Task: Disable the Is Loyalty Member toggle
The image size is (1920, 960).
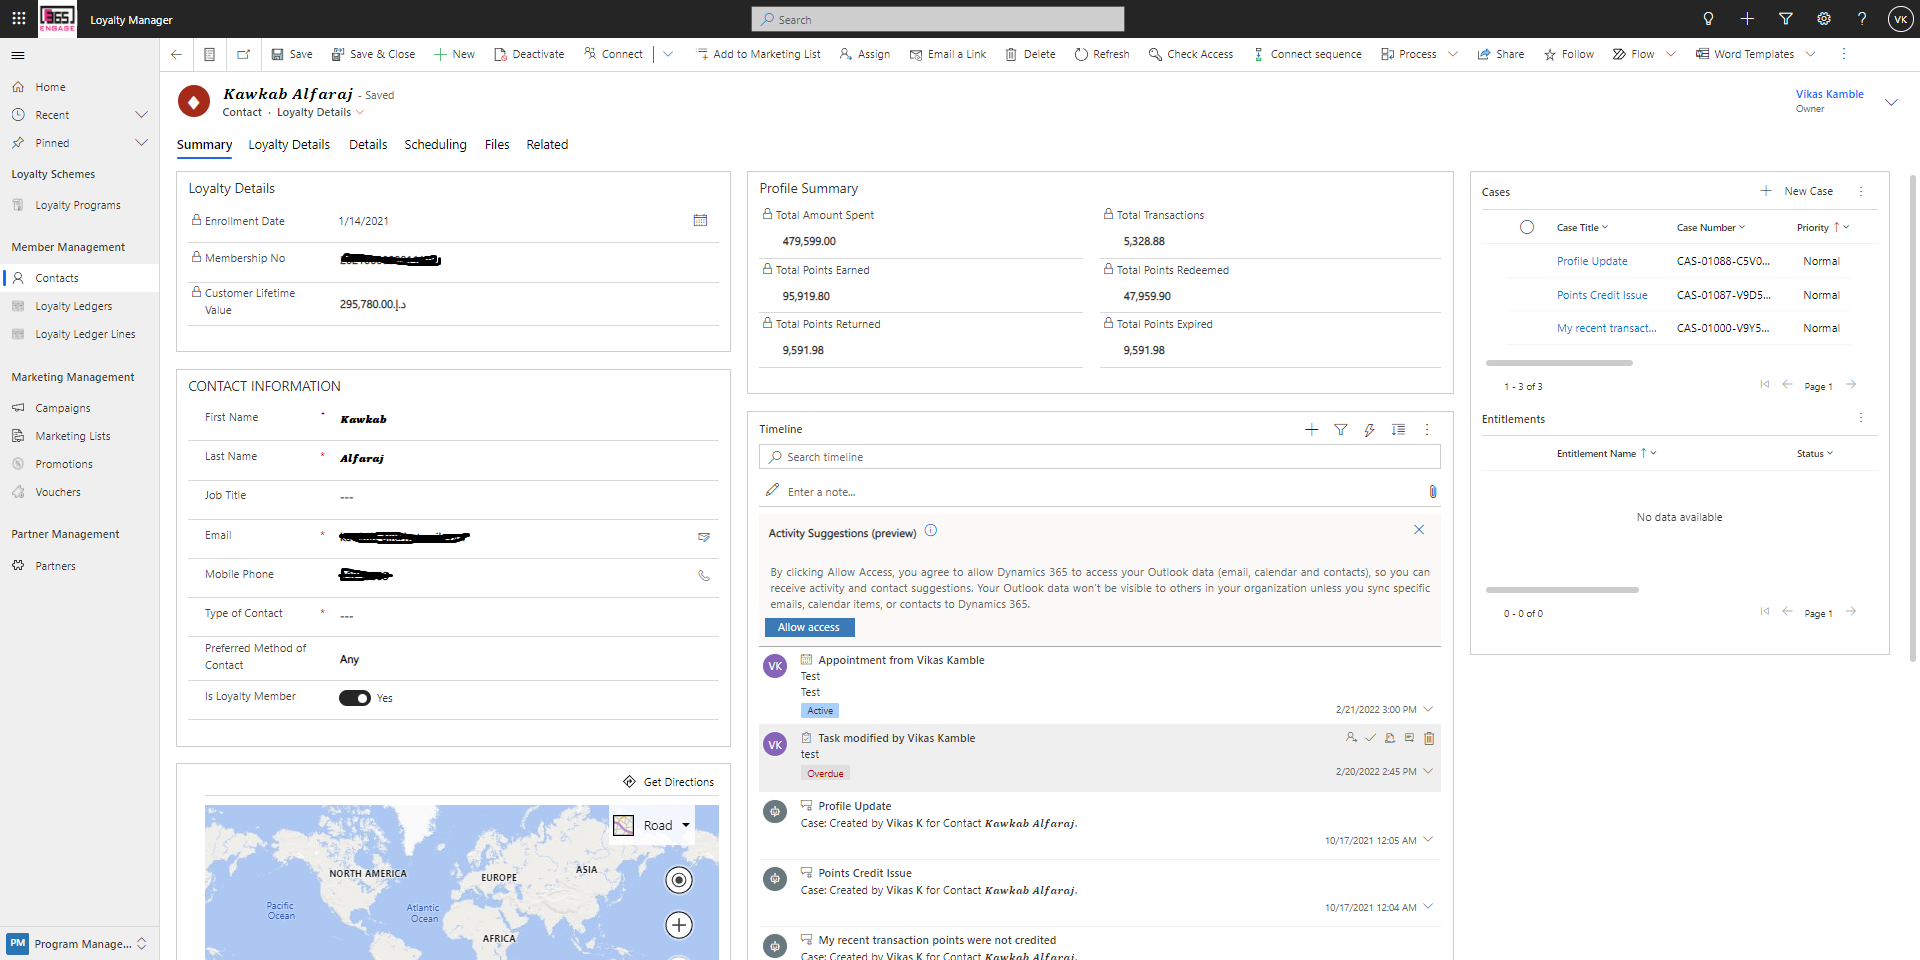Action: pyautogui.click(x=354, y=697)
